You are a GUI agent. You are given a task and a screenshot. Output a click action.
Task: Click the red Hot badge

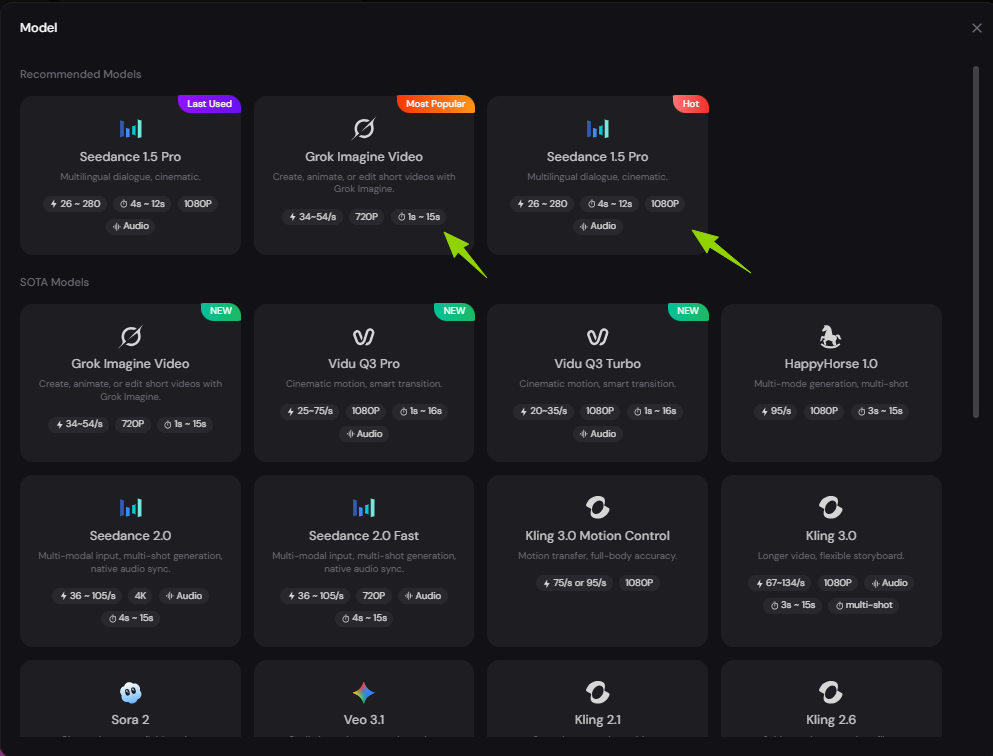(x=690, y=104)
